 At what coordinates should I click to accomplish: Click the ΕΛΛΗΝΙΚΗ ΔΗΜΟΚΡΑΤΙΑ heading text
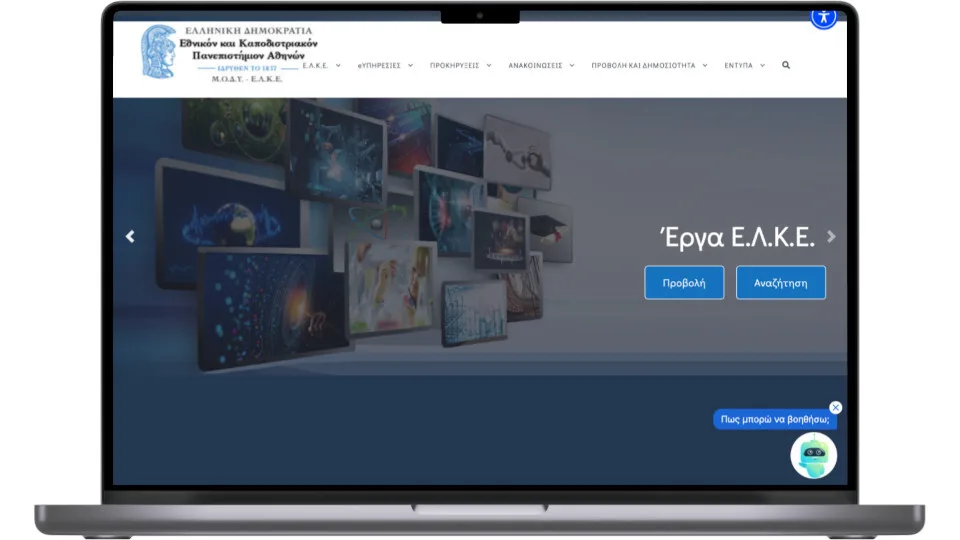[x=249, y=31]
